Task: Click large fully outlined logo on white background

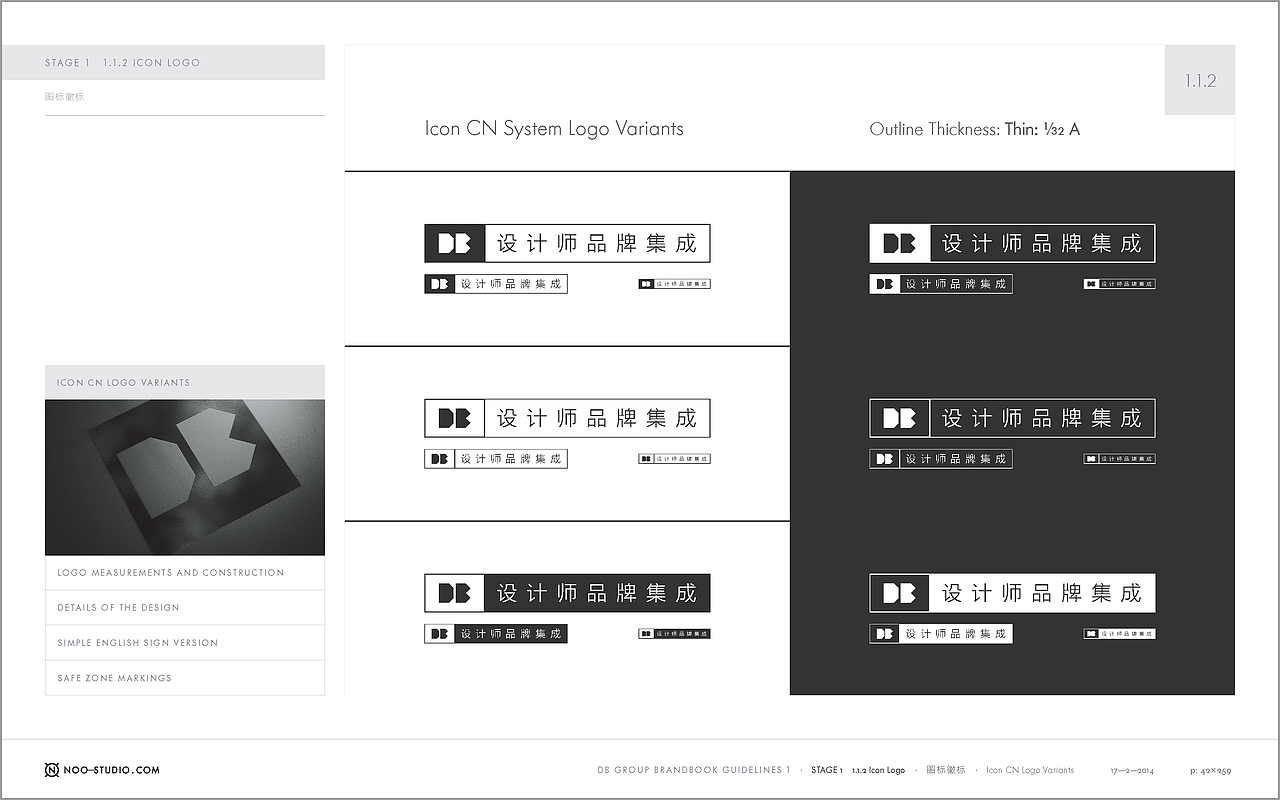Action: click(x=567, y=418)
